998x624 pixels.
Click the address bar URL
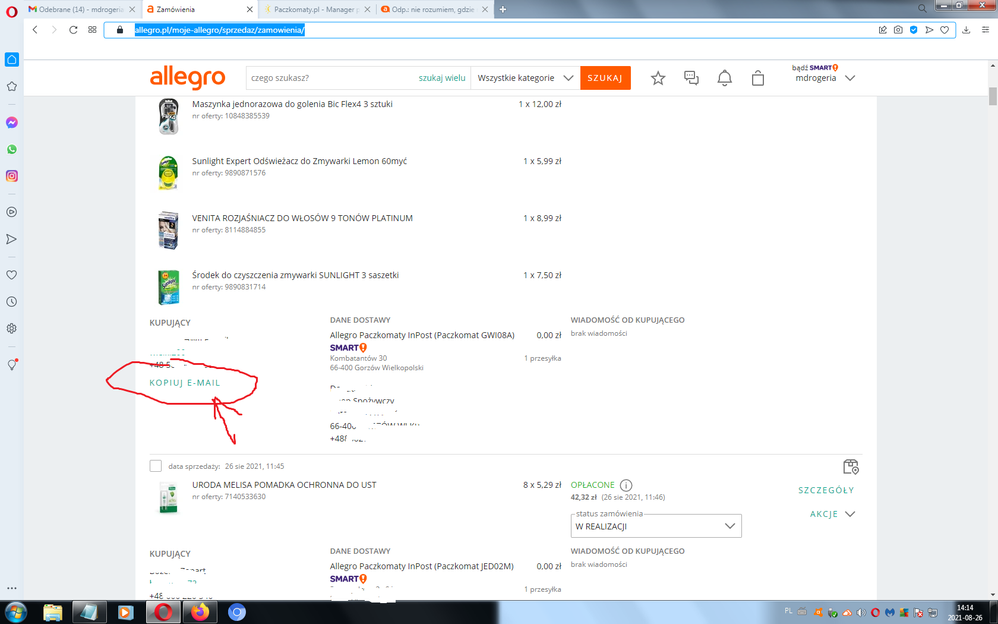pos(220,30)
